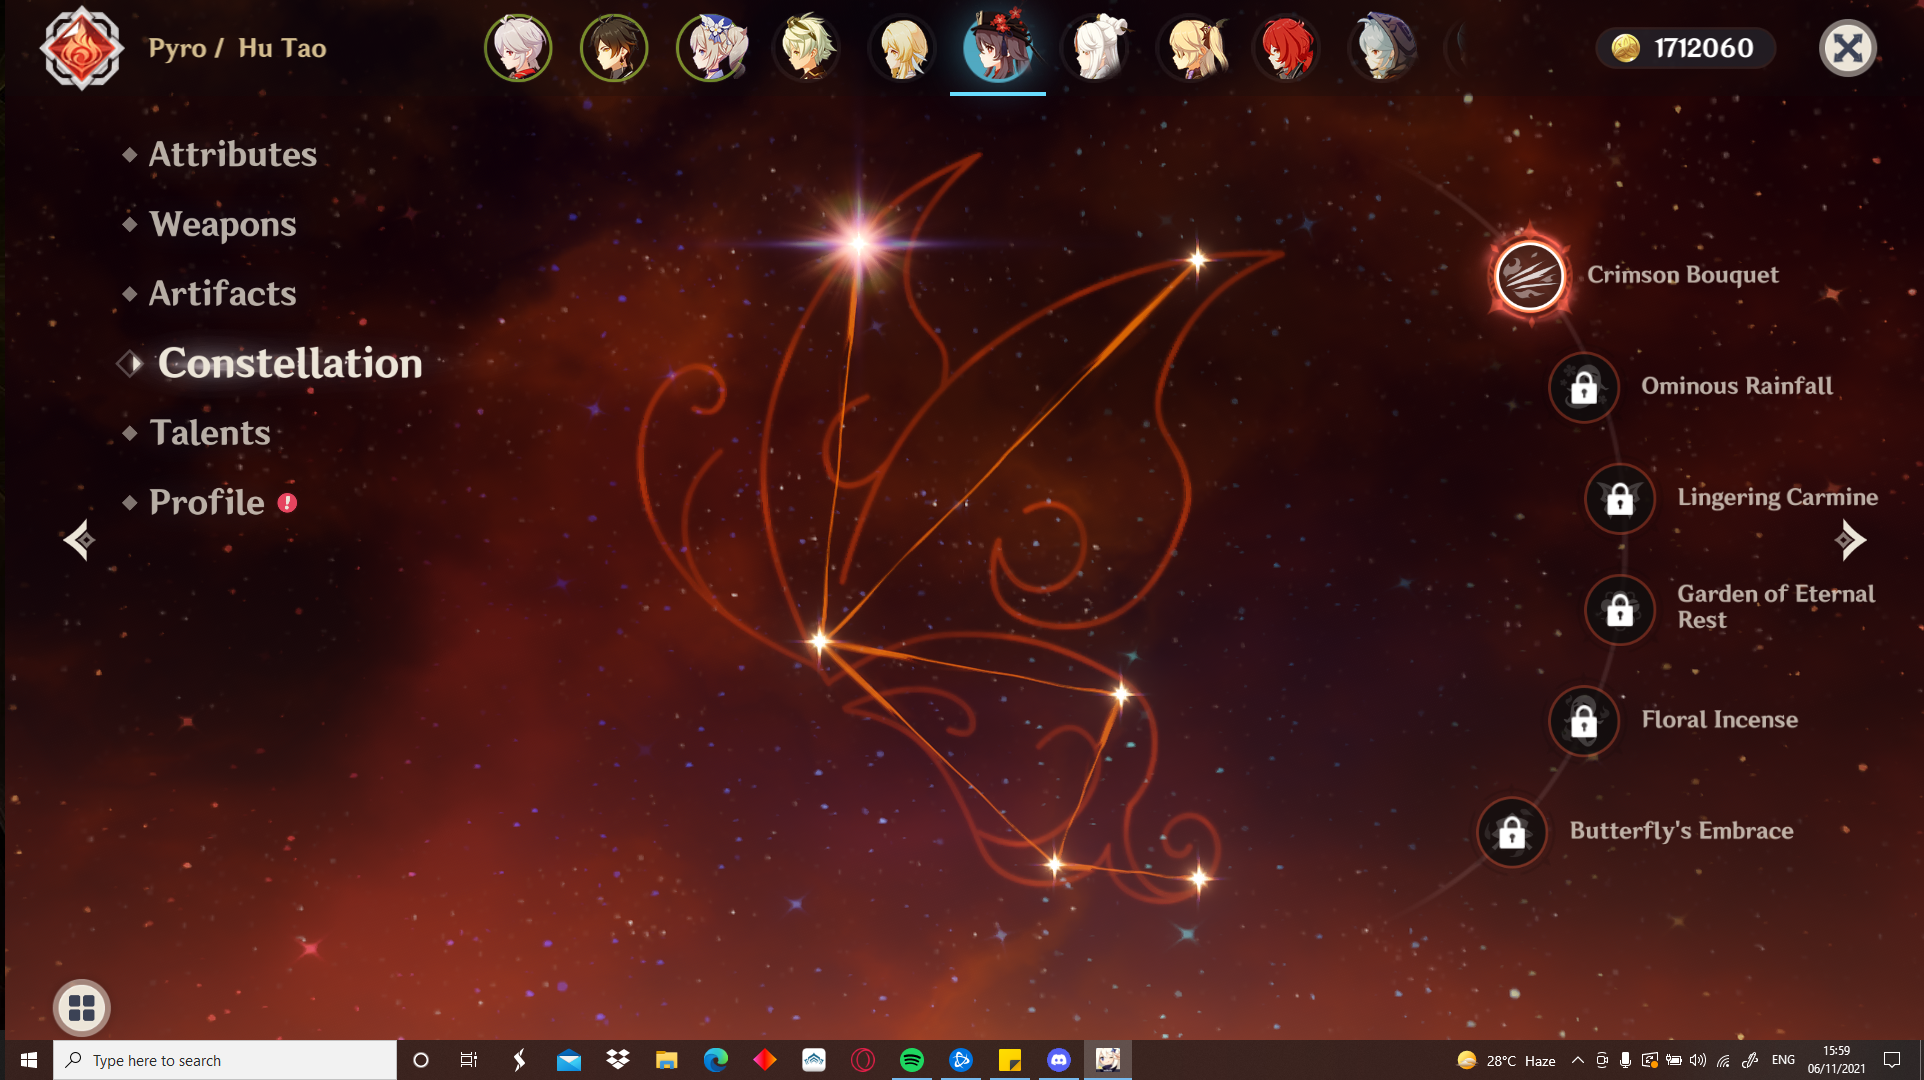Screen dimensions: 1924x1080
Task: Switch to Ningguang's character portrait
Action: coord(1095,48)
